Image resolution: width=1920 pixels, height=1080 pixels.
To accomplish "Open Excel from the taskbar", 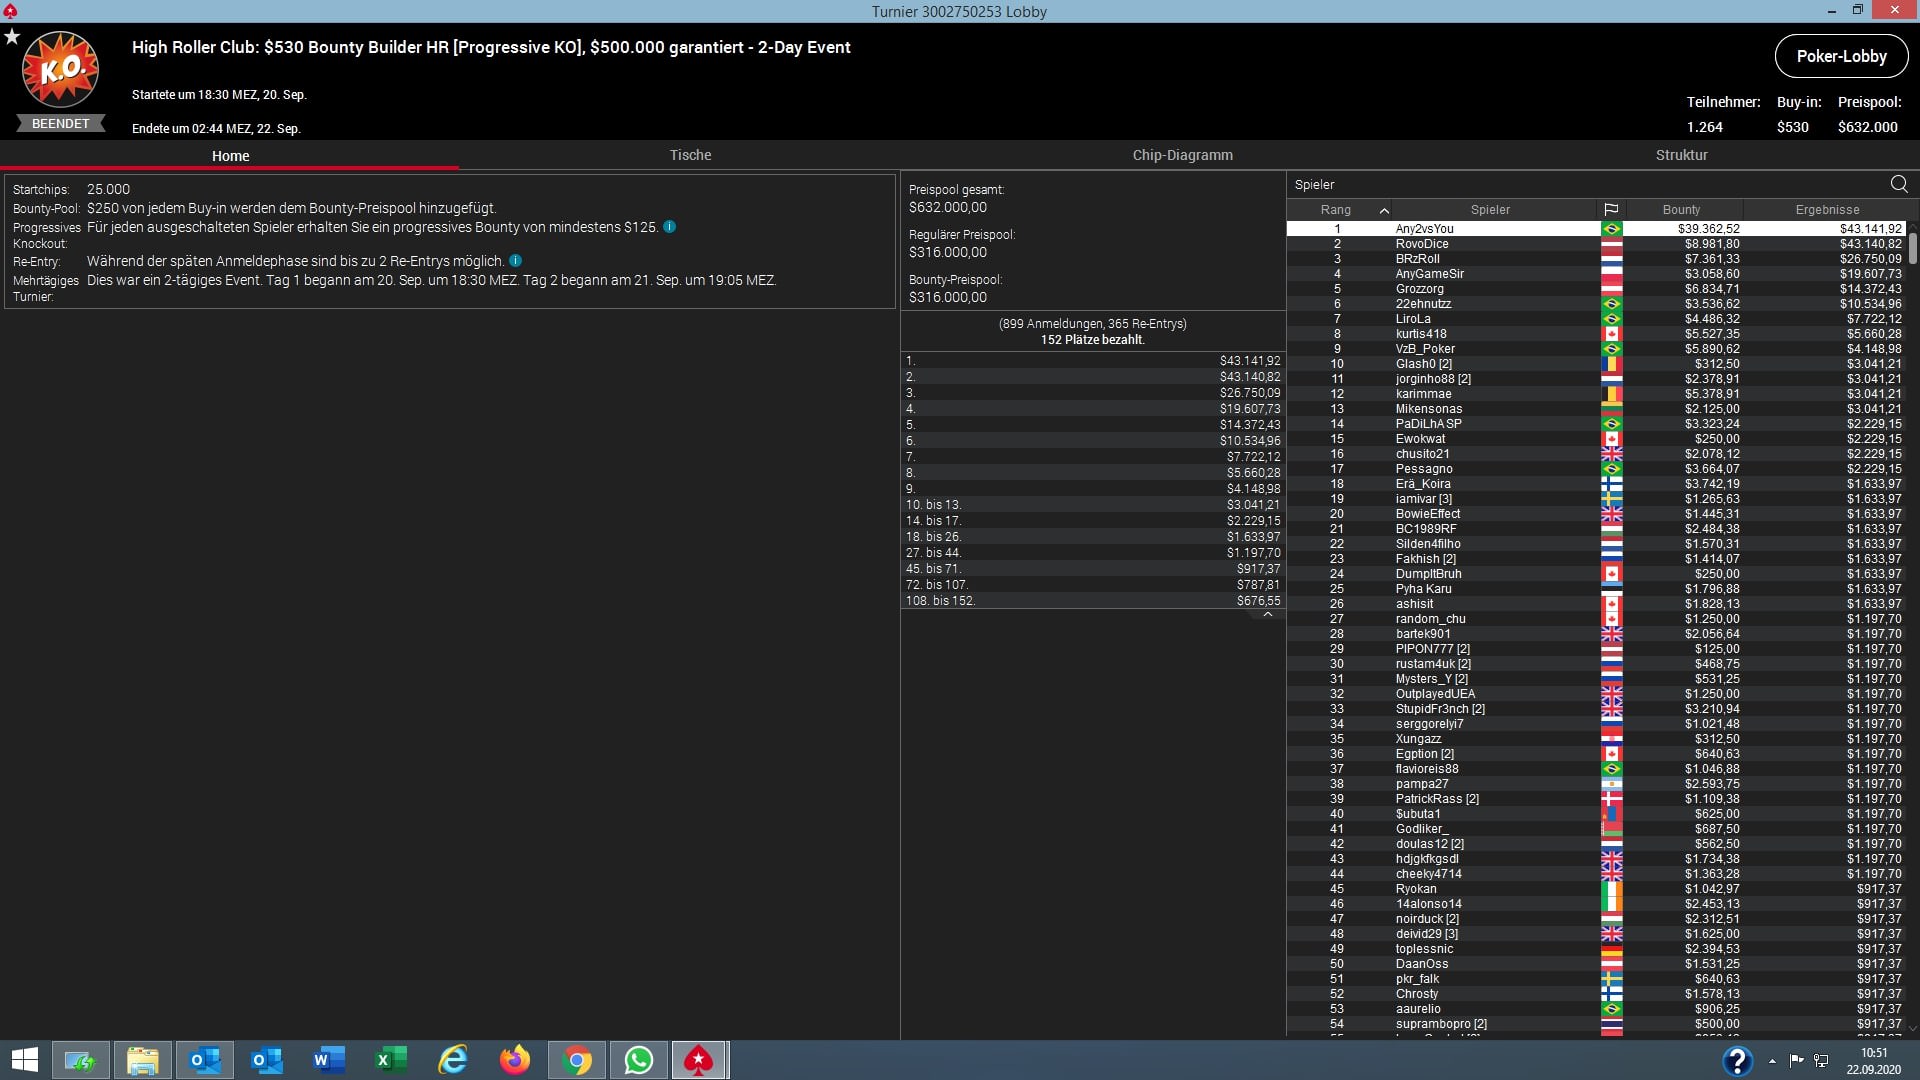I will click(391, 1060).
